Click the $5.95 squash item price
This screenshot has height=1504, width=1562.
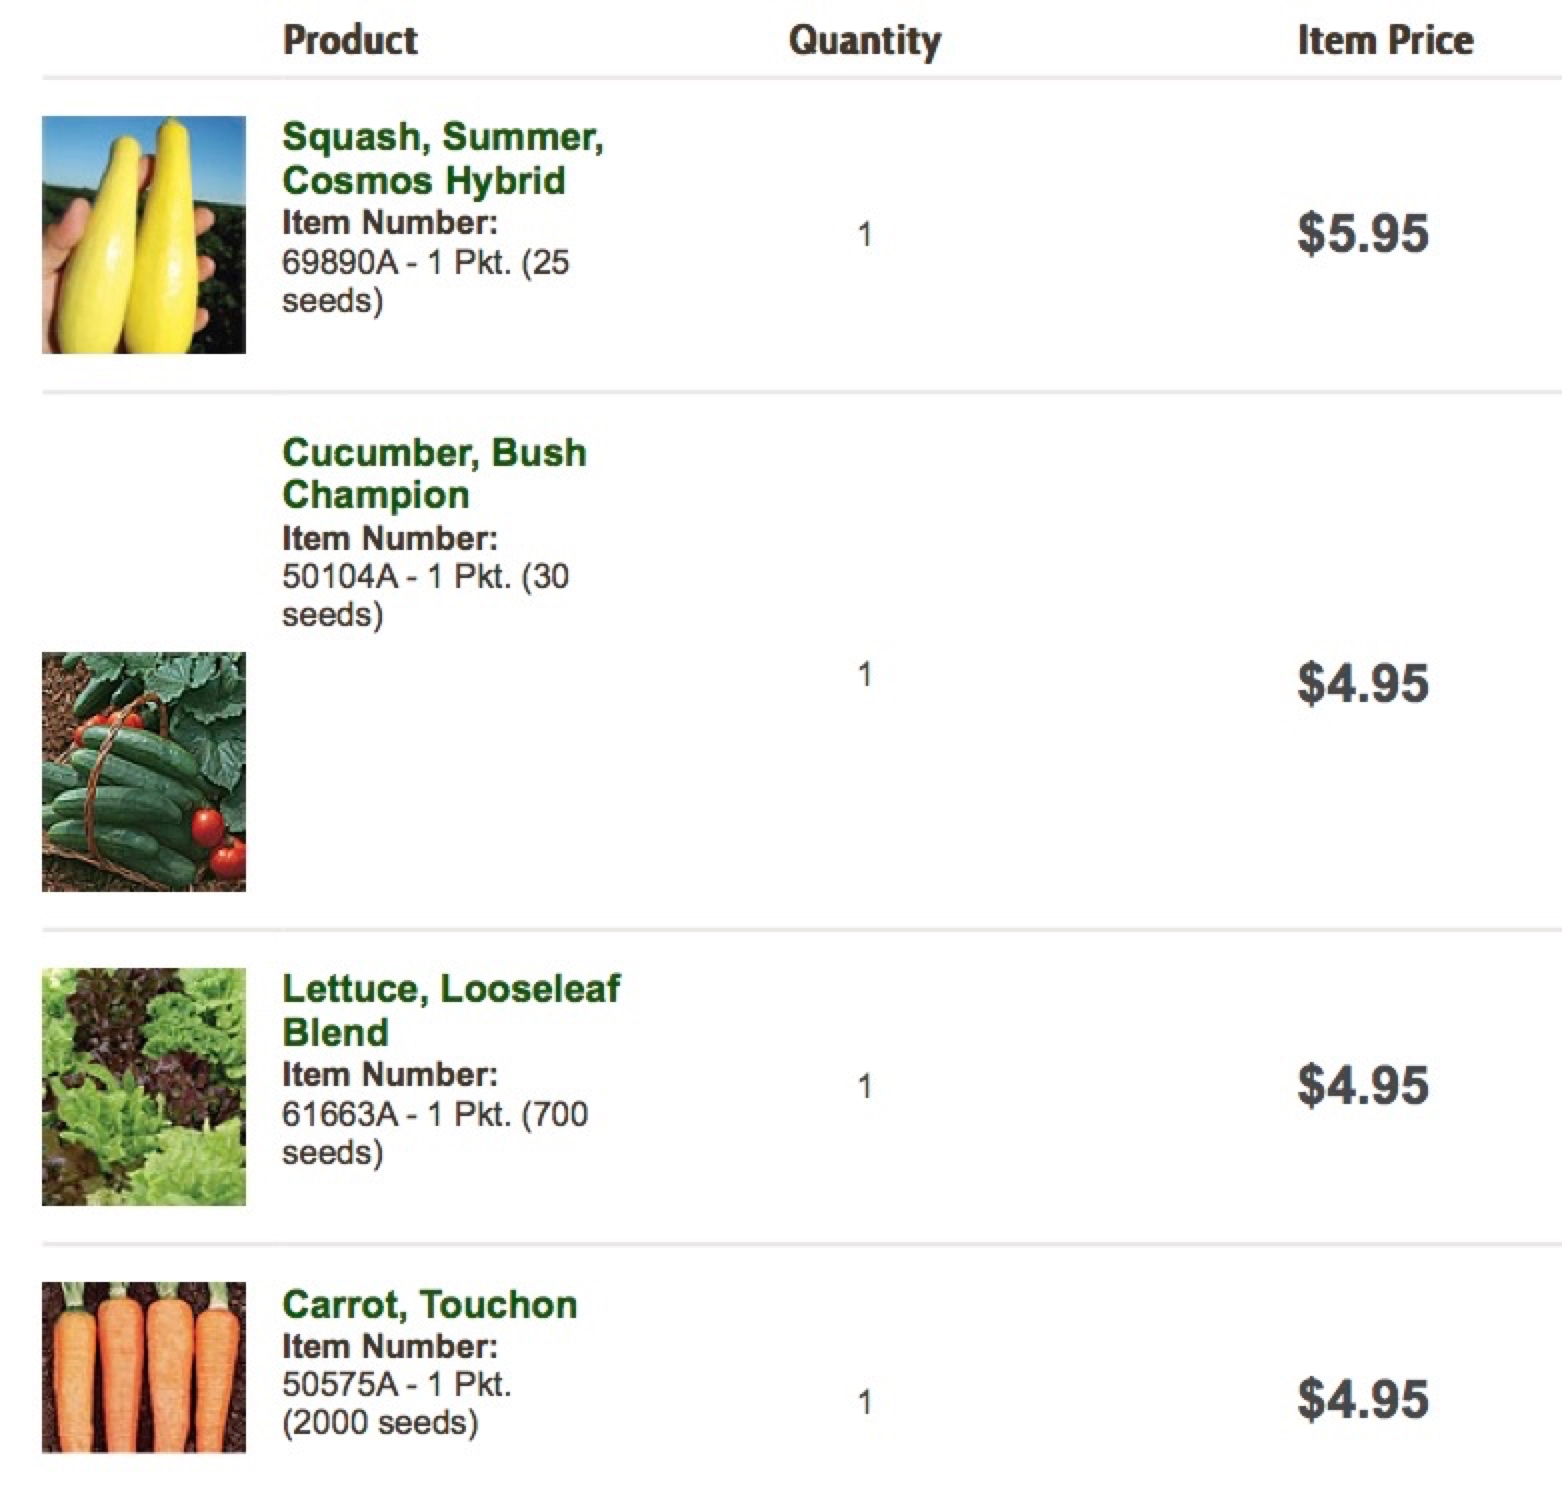1363,234
